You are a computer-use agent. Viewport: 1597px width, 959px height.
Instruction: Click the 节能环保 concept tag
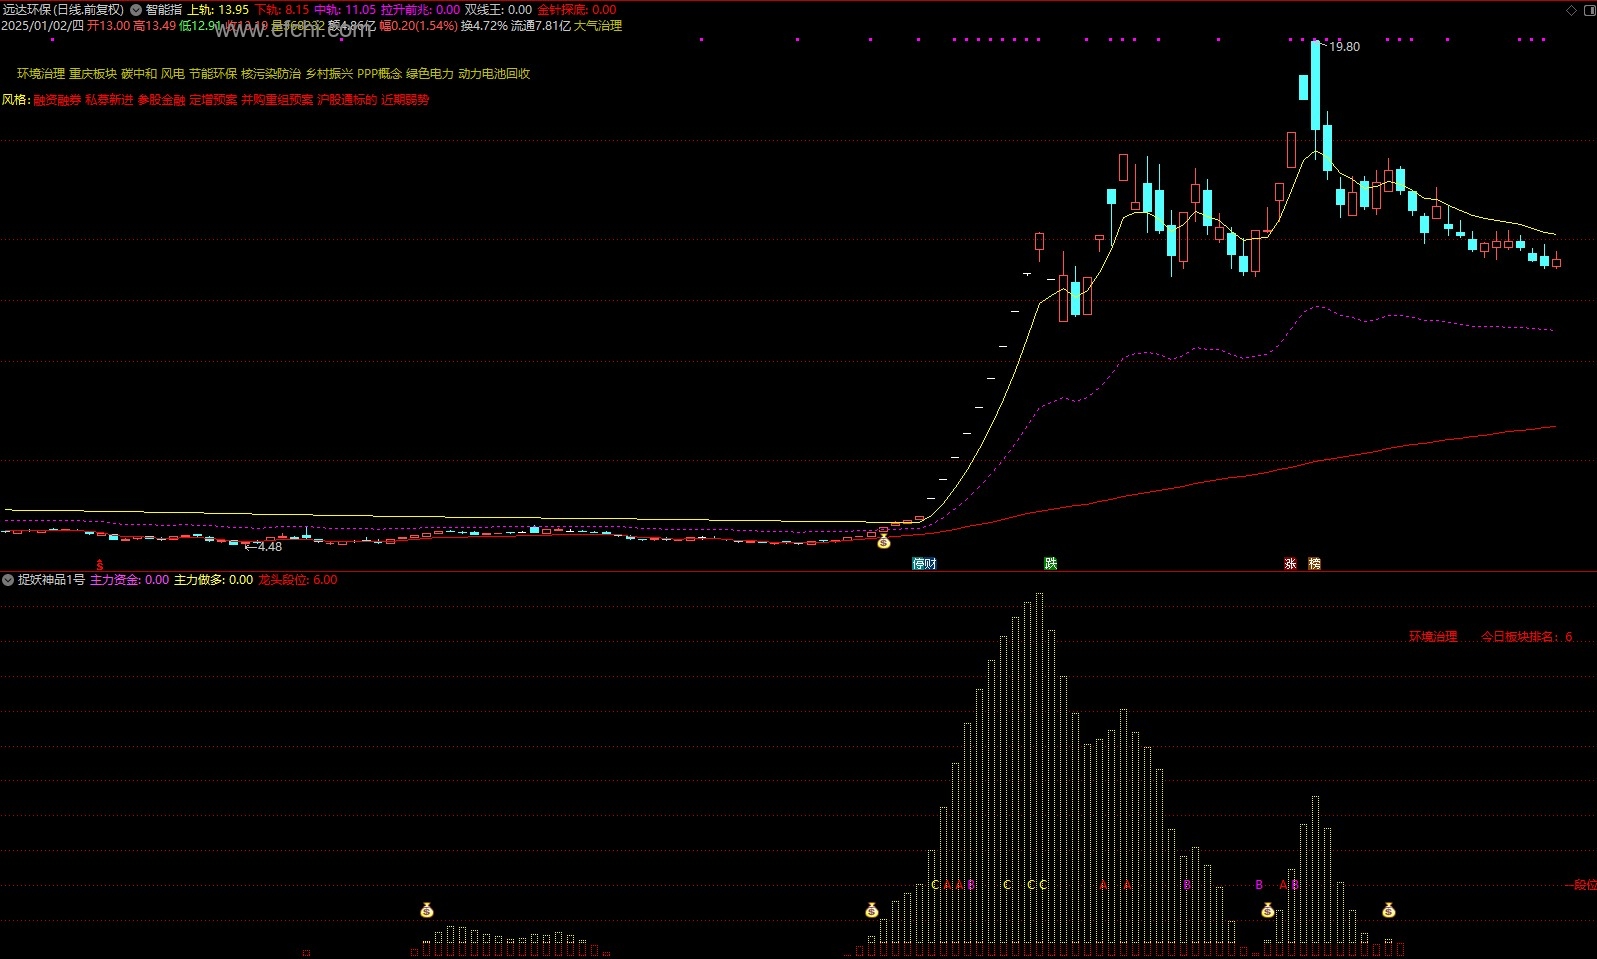pos(213,74)
